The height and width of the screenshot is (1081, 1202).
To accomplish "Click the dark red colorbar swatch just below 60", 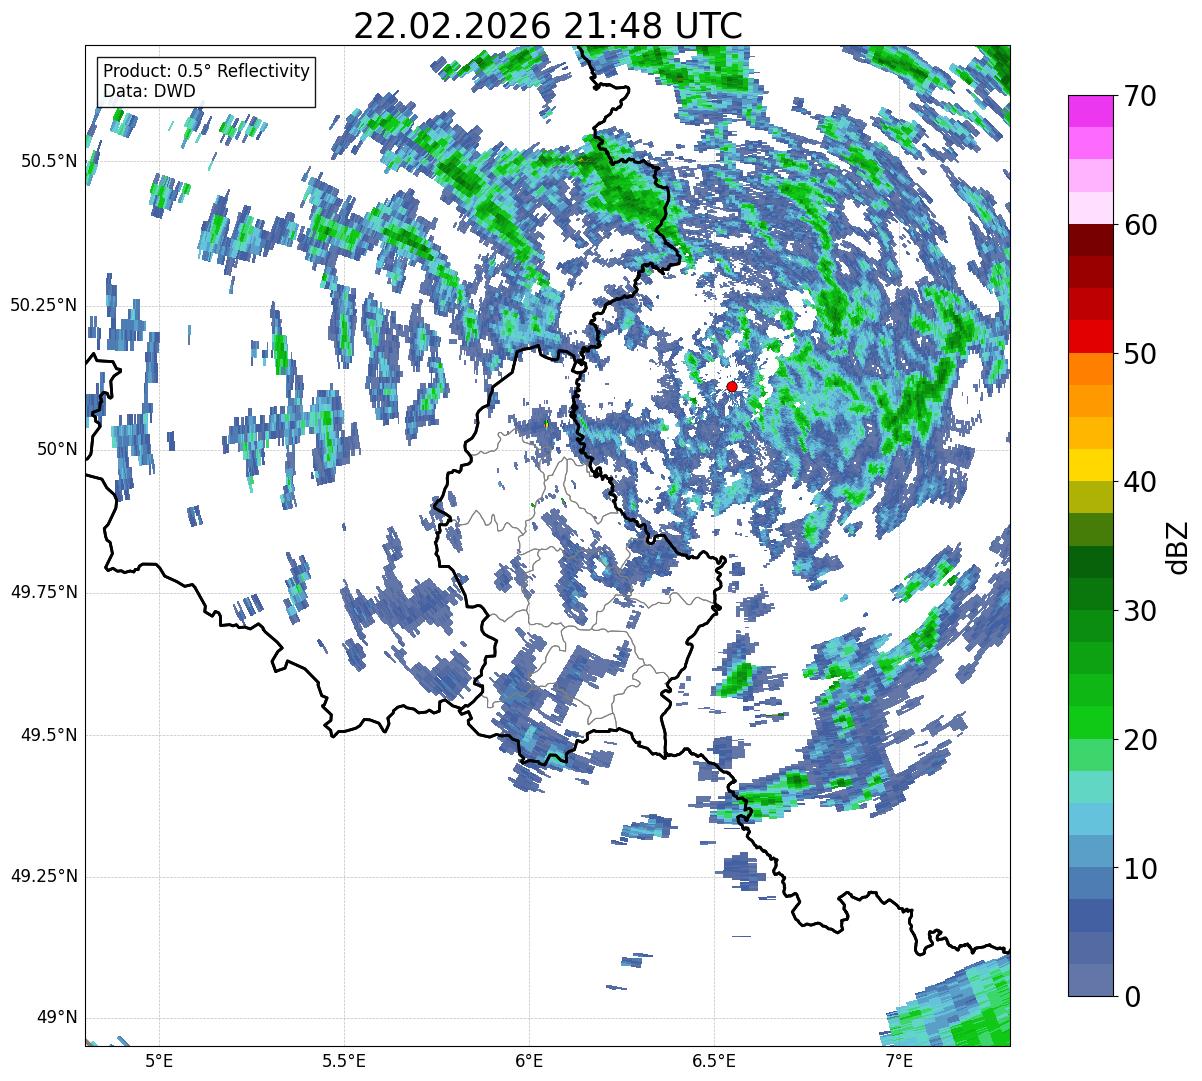I will click(x=1090, y=240).
